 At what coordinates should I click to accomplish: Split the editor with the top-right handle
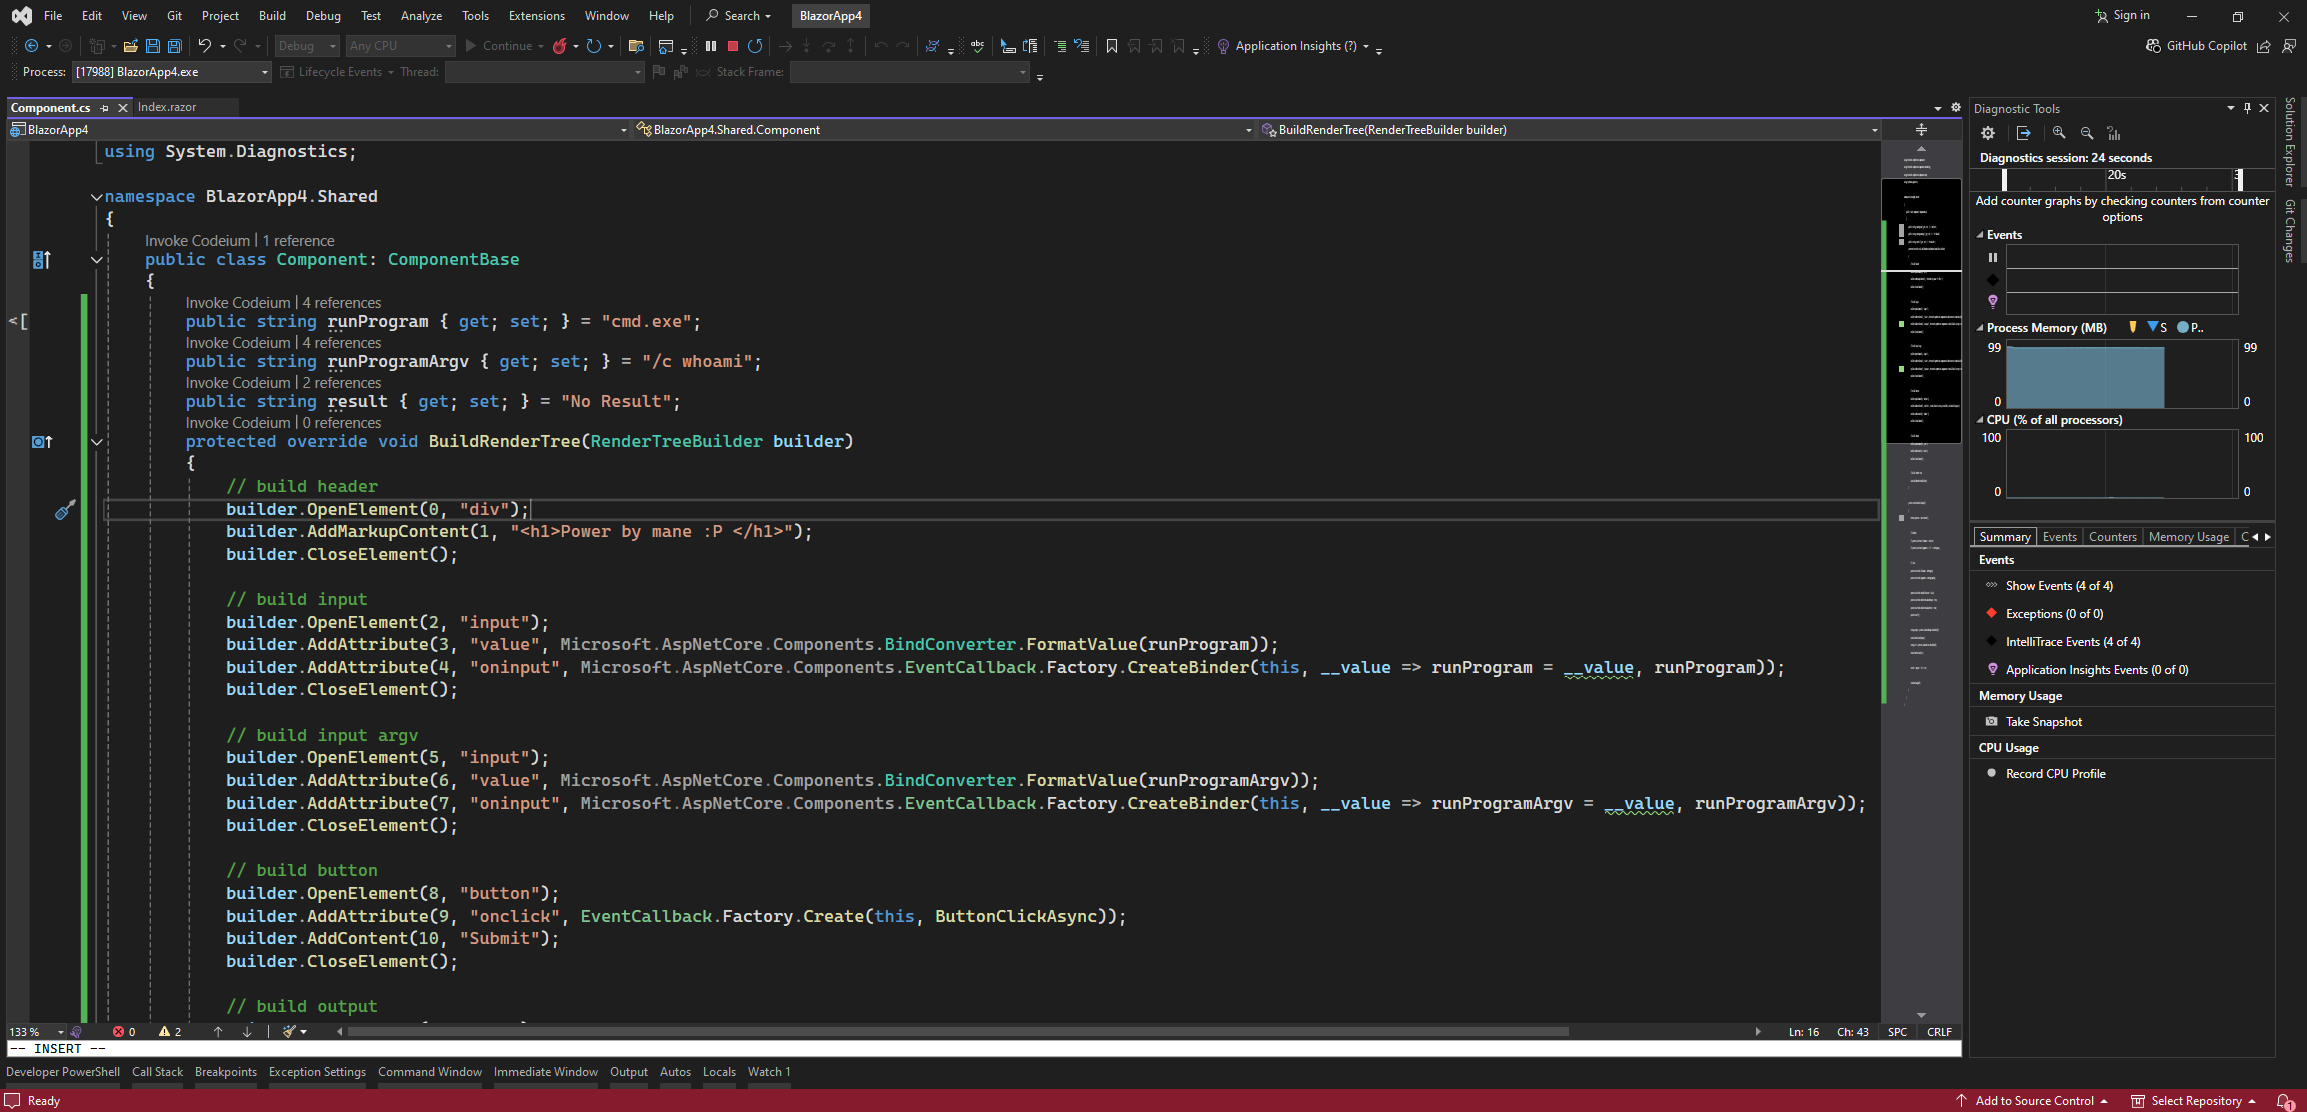coord(1921,130)
